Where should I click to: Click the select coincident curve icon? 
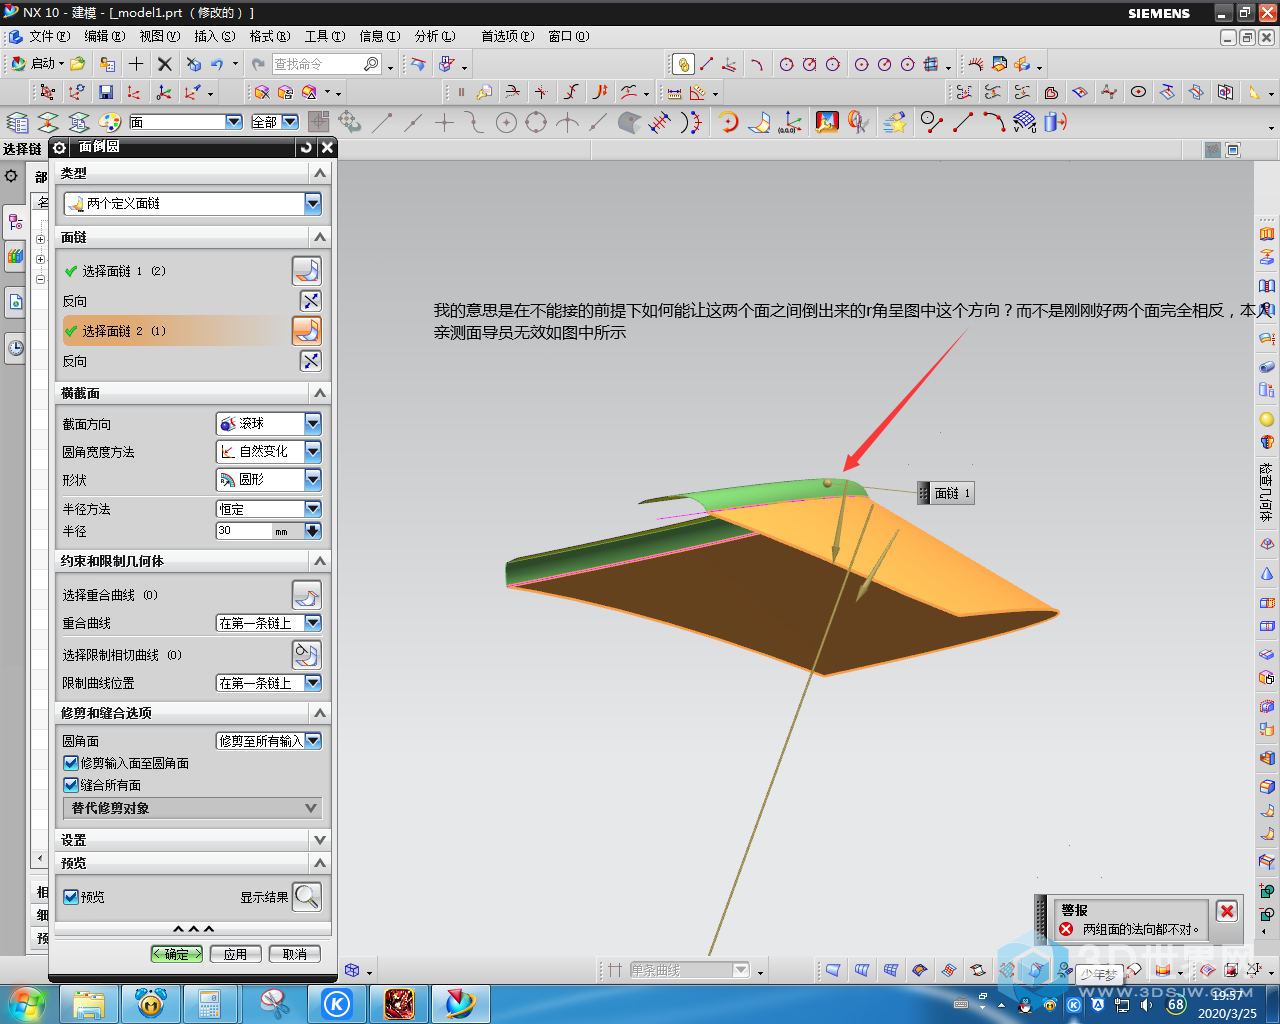click(307, 595)
